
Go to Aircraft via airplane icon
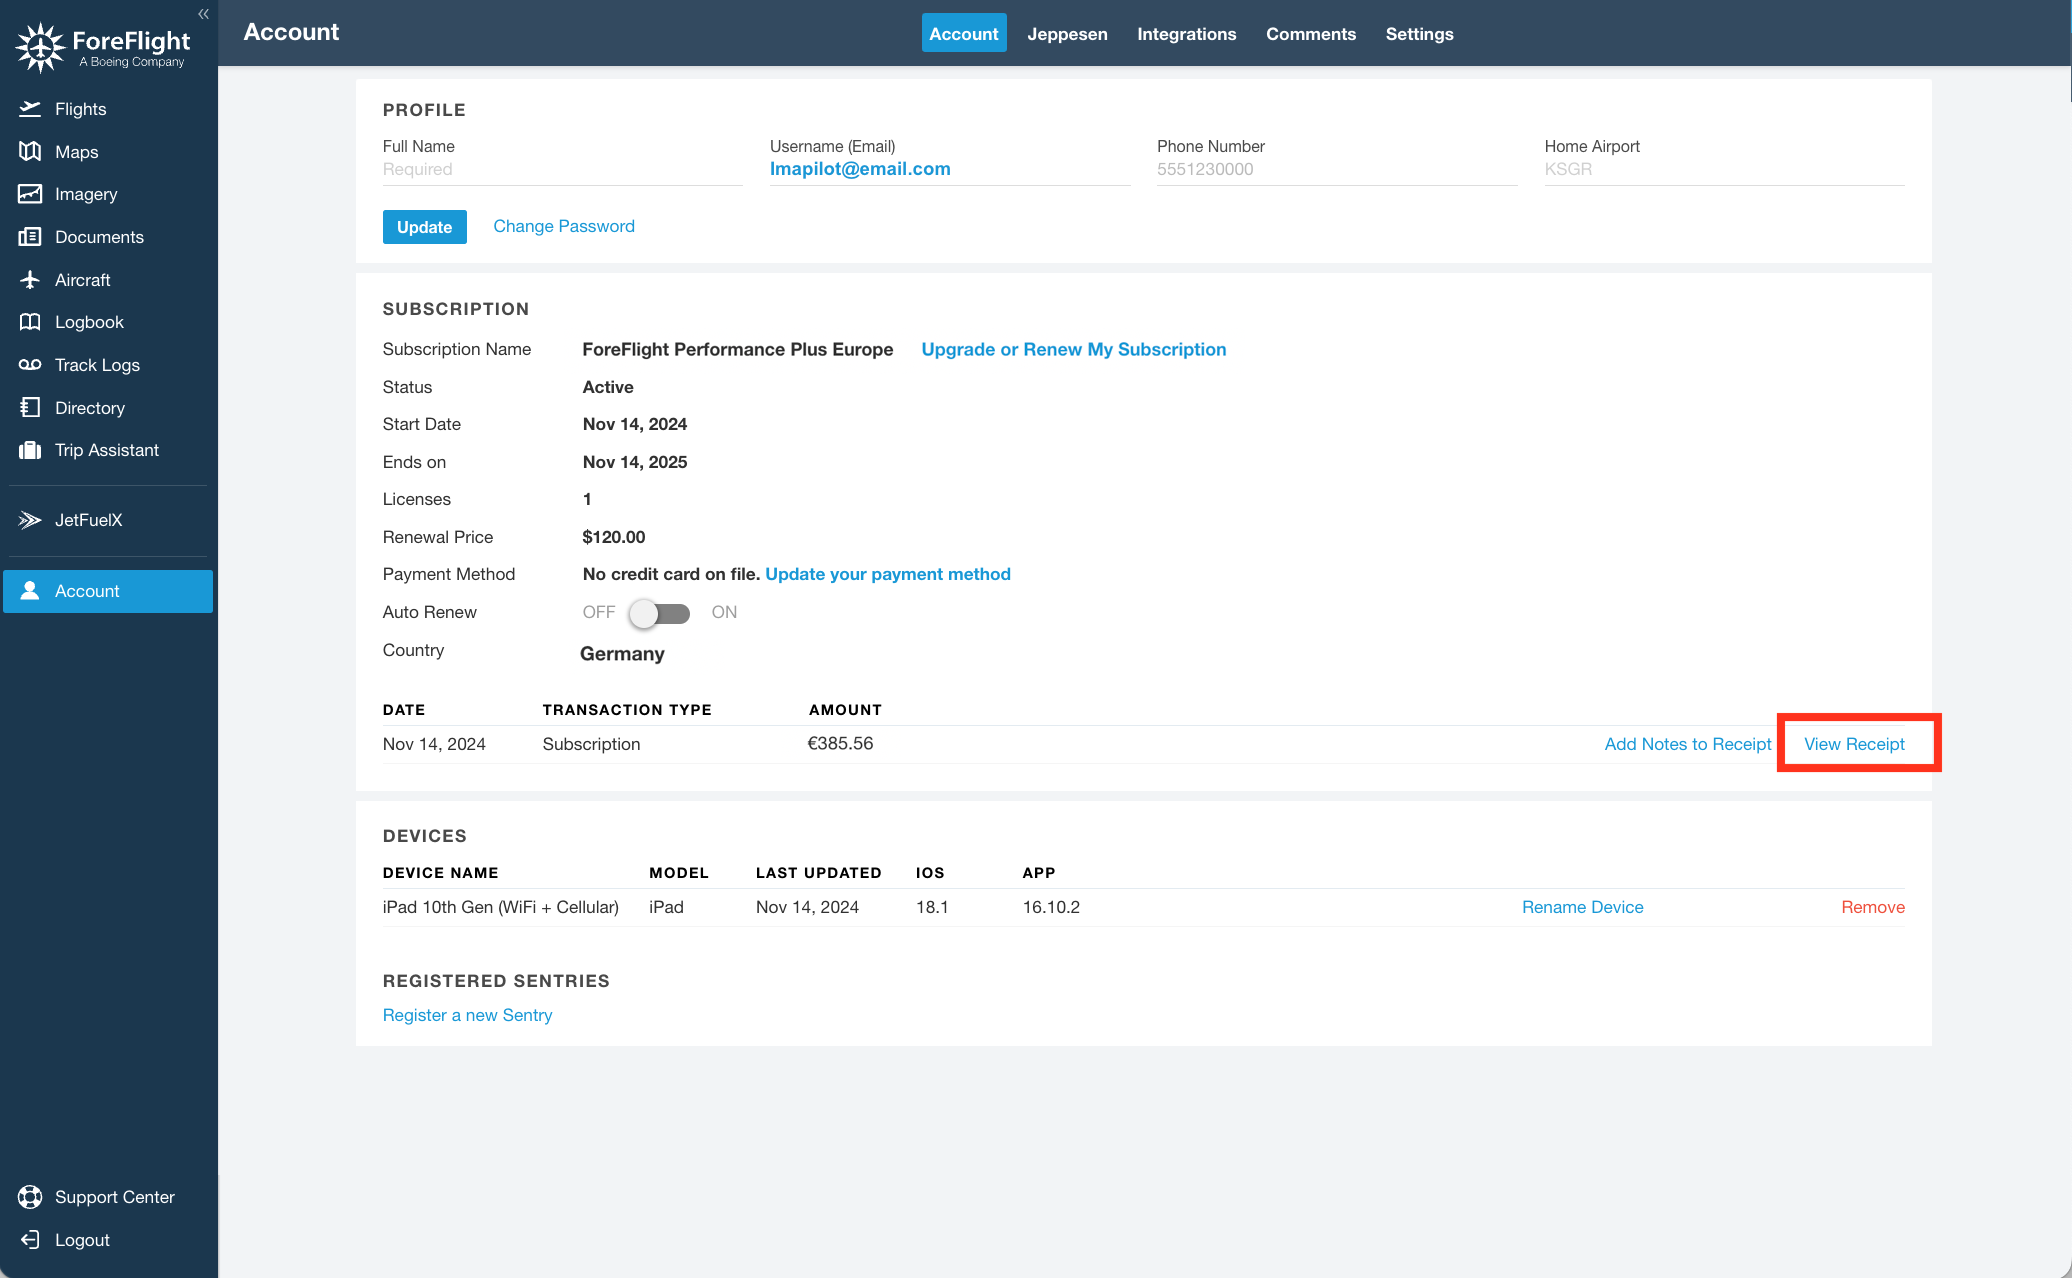click(30, 280)
